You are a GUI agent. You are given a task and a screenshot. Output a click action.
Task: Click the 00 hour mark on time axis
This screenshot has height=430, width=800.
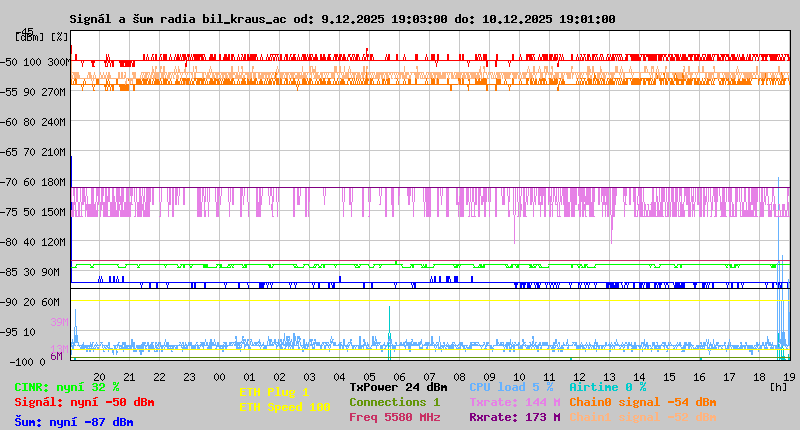(219, 377)
